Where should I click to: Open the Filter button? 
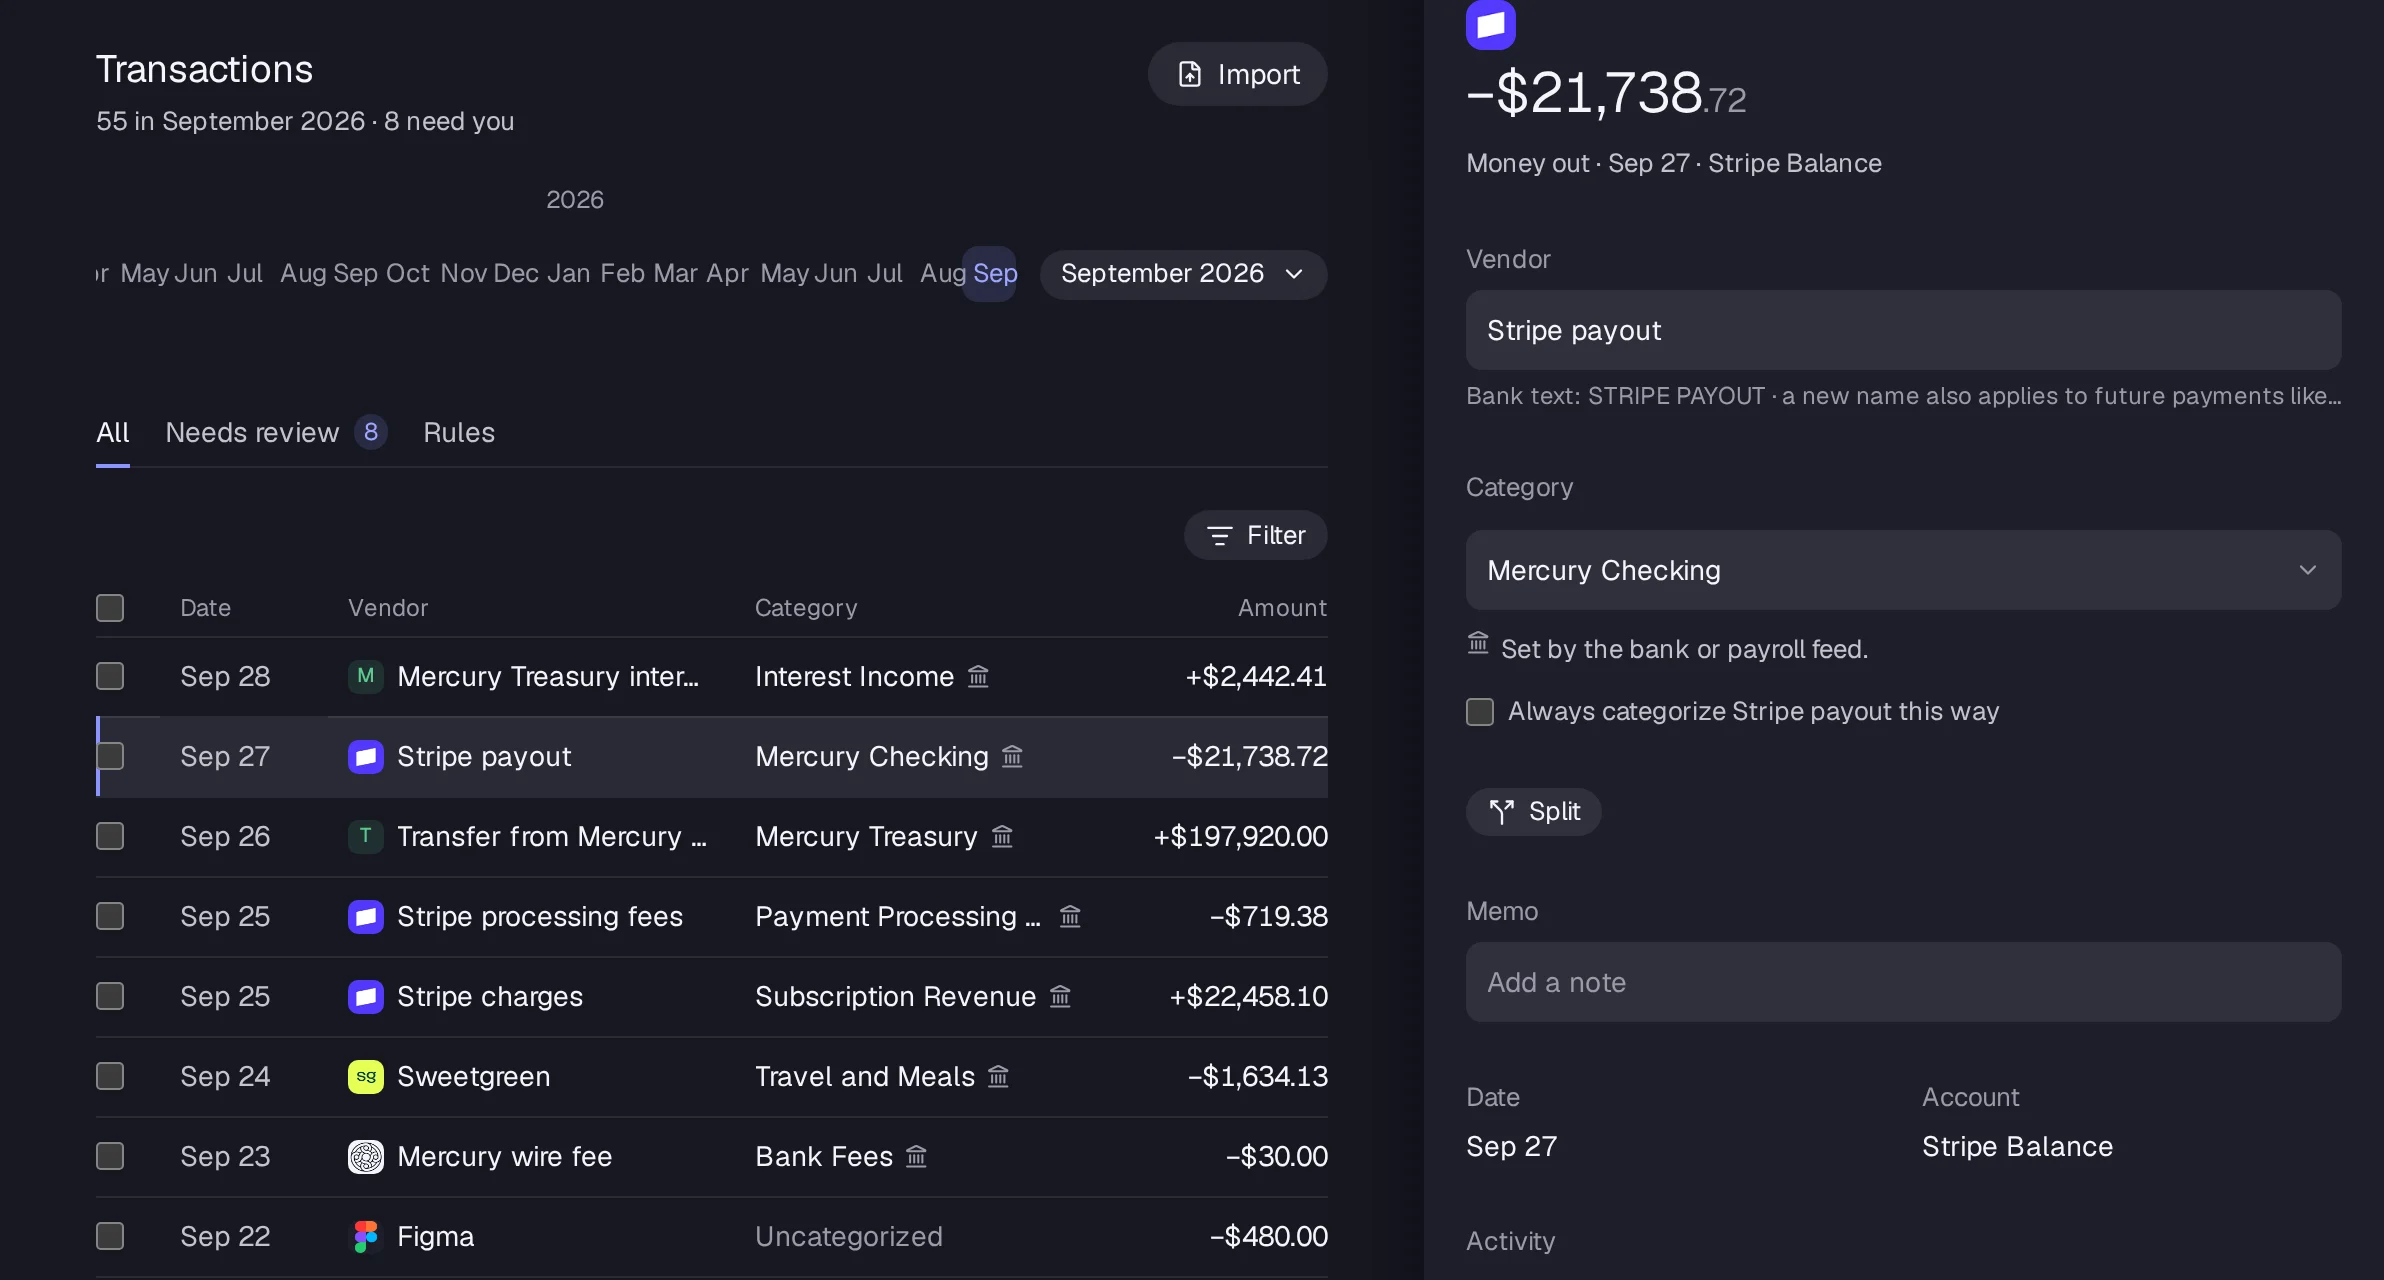(x=1256, y=536)
